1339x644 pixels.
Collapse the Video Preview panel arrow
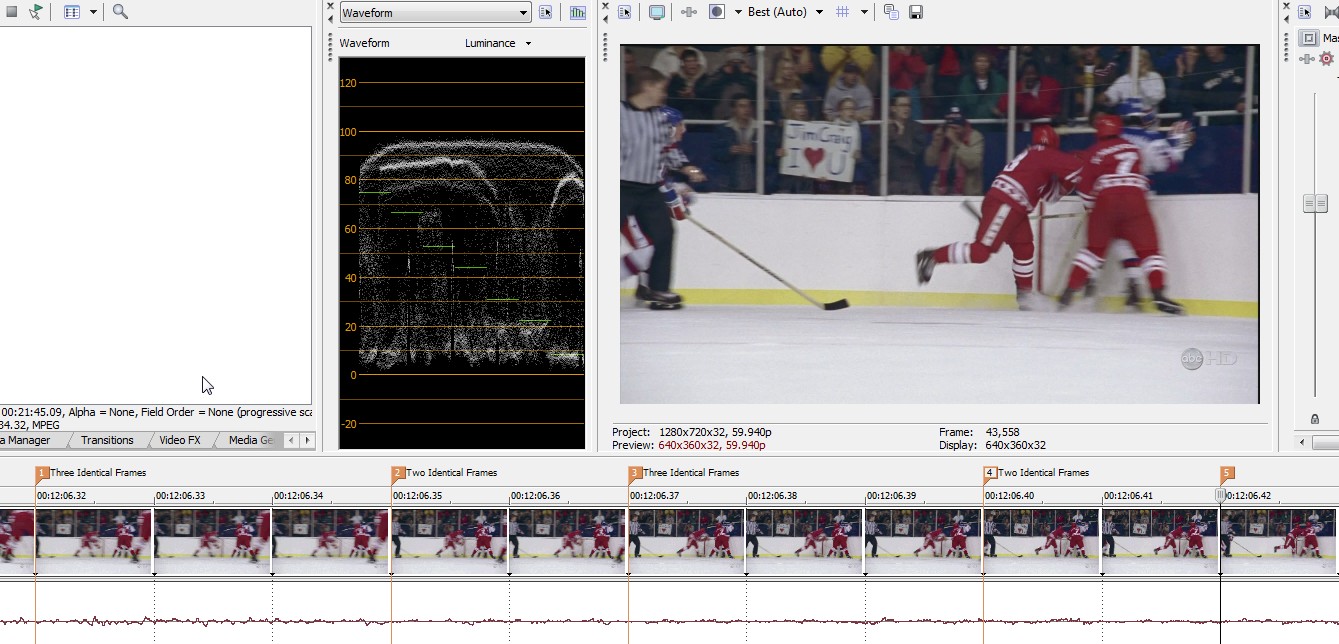point(606,18)
